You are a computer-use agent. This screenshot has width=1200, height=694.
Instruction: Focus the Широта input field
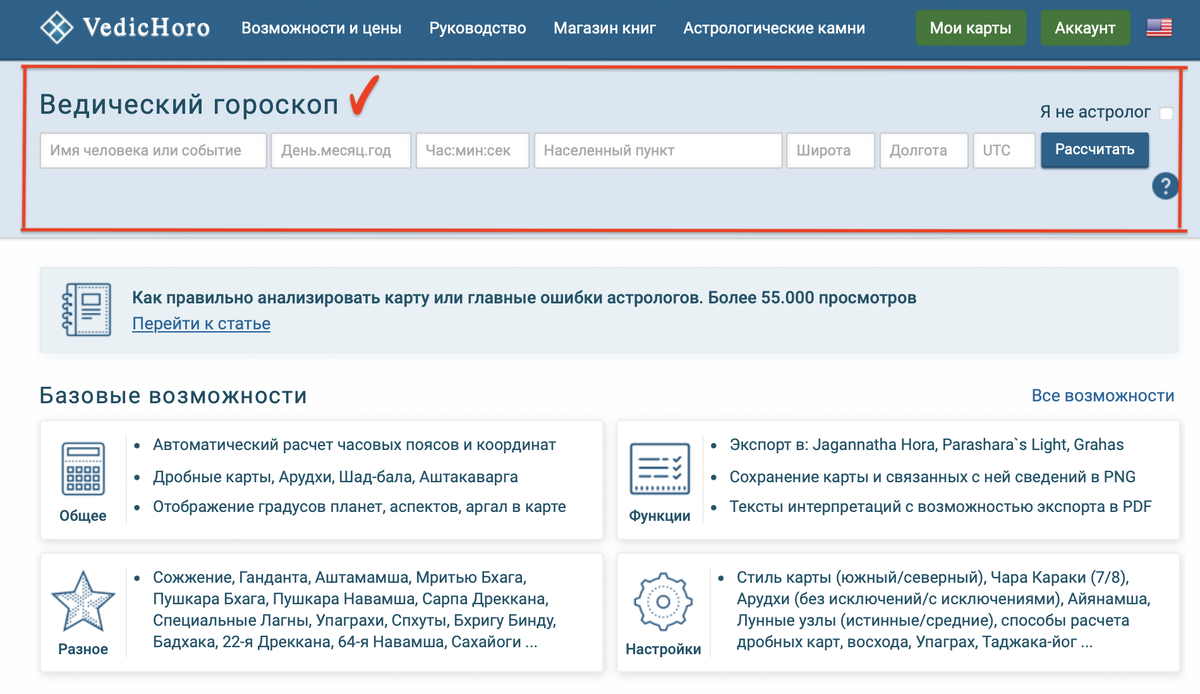(831, 150)
